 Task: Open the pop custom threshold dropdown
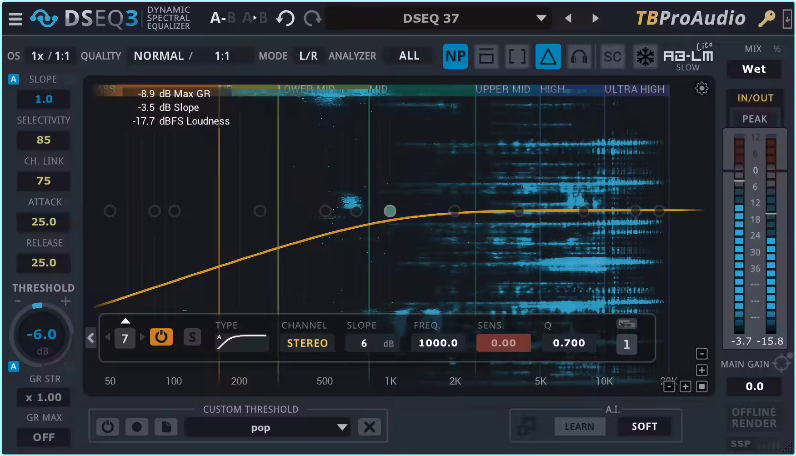pyautogui.click(x=268, y=428)
